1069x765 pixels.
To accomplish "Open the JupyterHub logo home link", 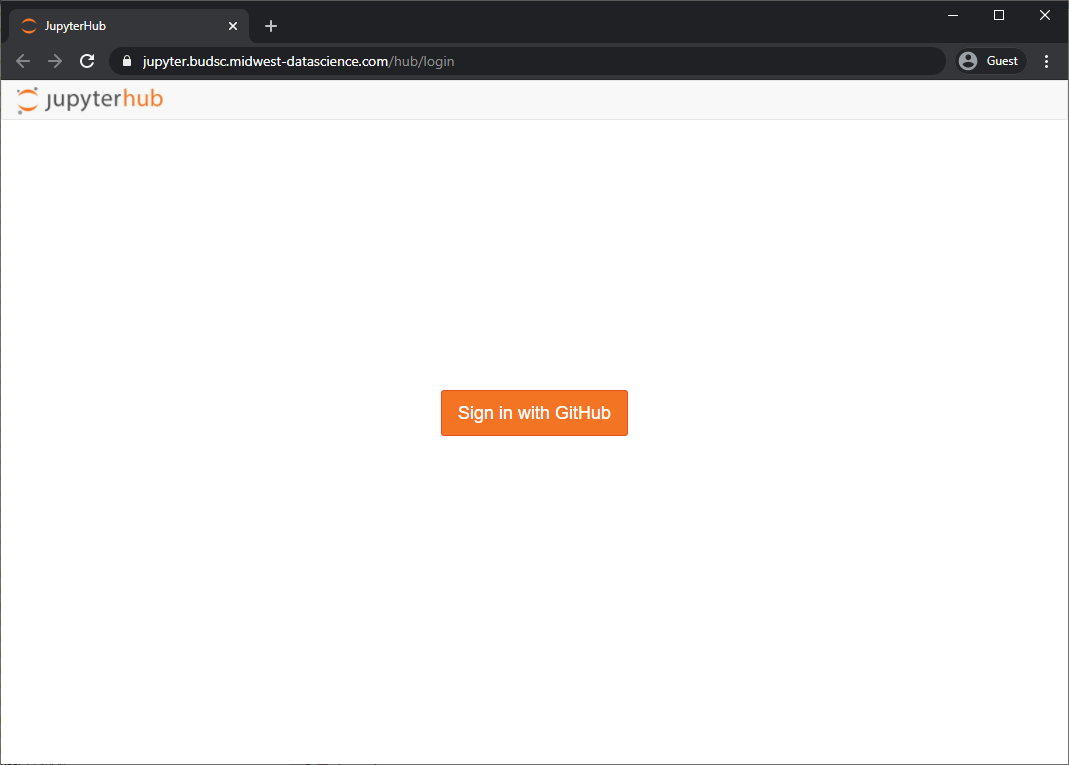I will coord(90,100).
